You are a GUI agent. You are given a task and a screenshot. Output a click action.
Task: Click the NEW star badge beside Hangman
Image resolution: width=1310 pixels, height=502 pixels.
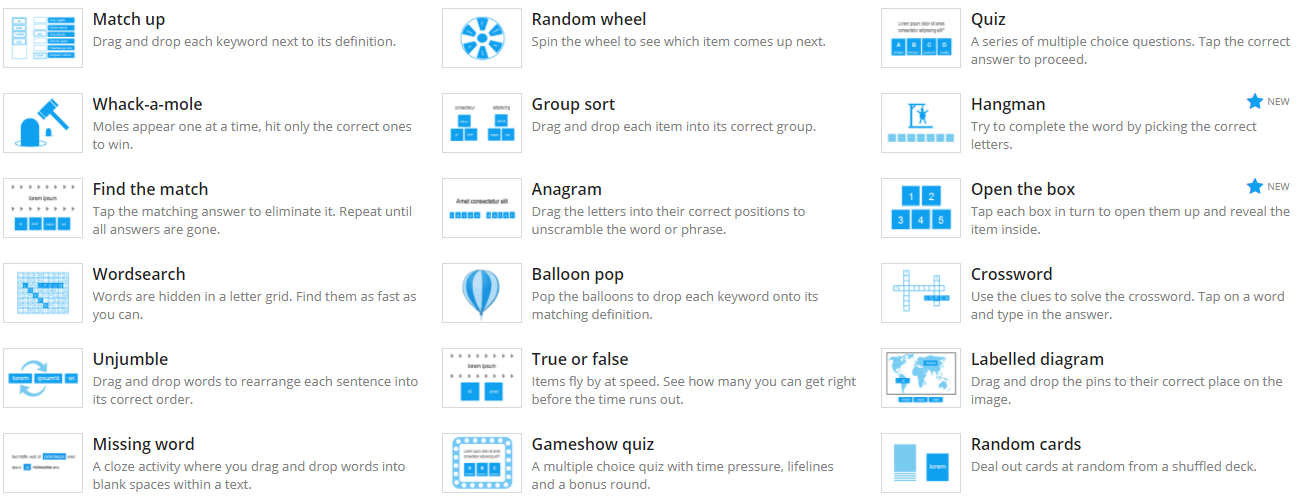[1268, 102]
